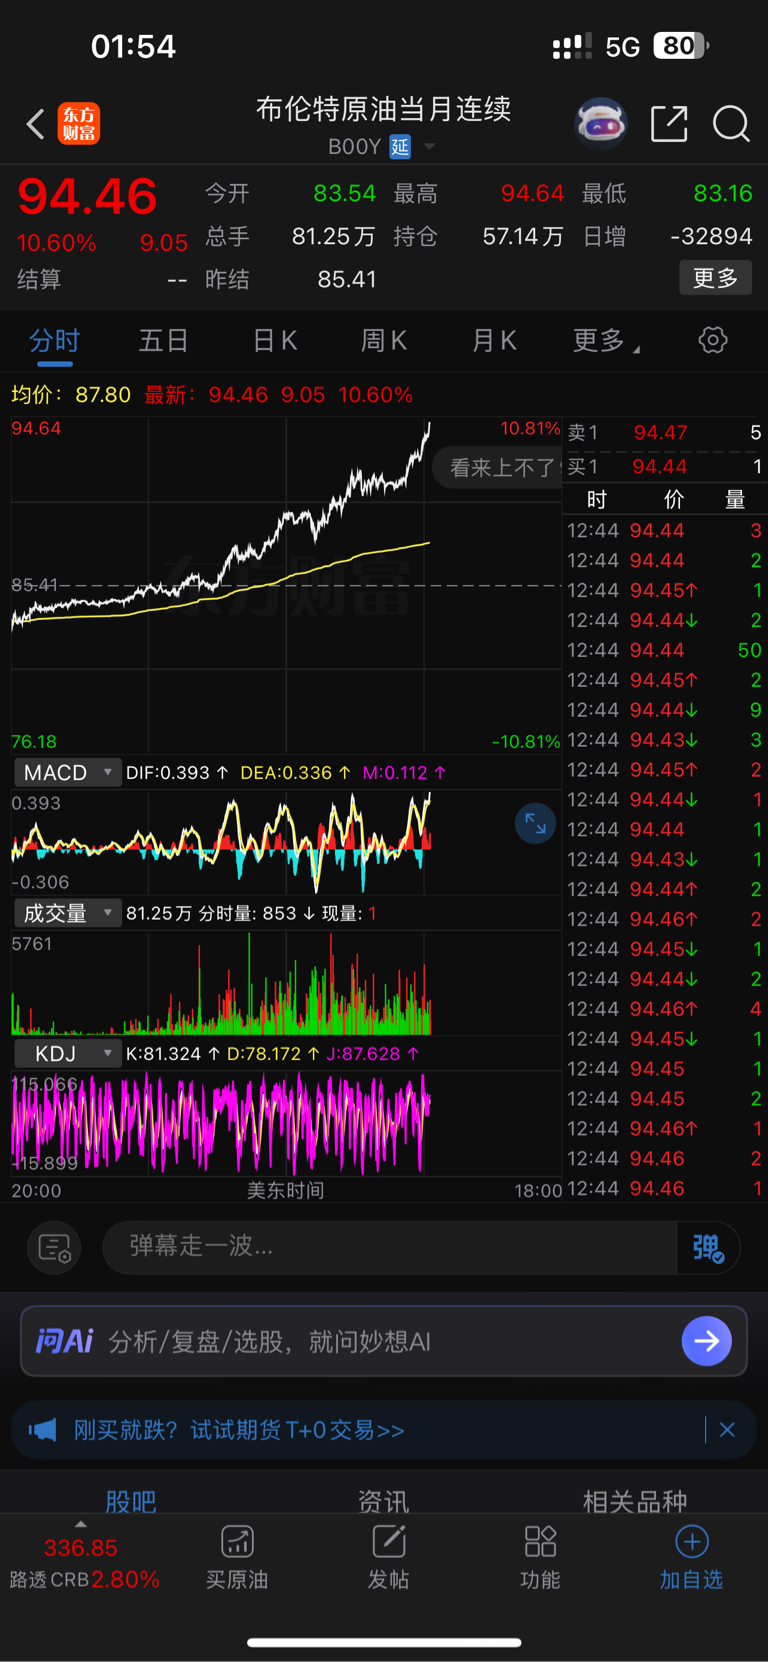Expand contract dropdown beside B00Y
Viewport: 768px width, 1662px height.
430,147
